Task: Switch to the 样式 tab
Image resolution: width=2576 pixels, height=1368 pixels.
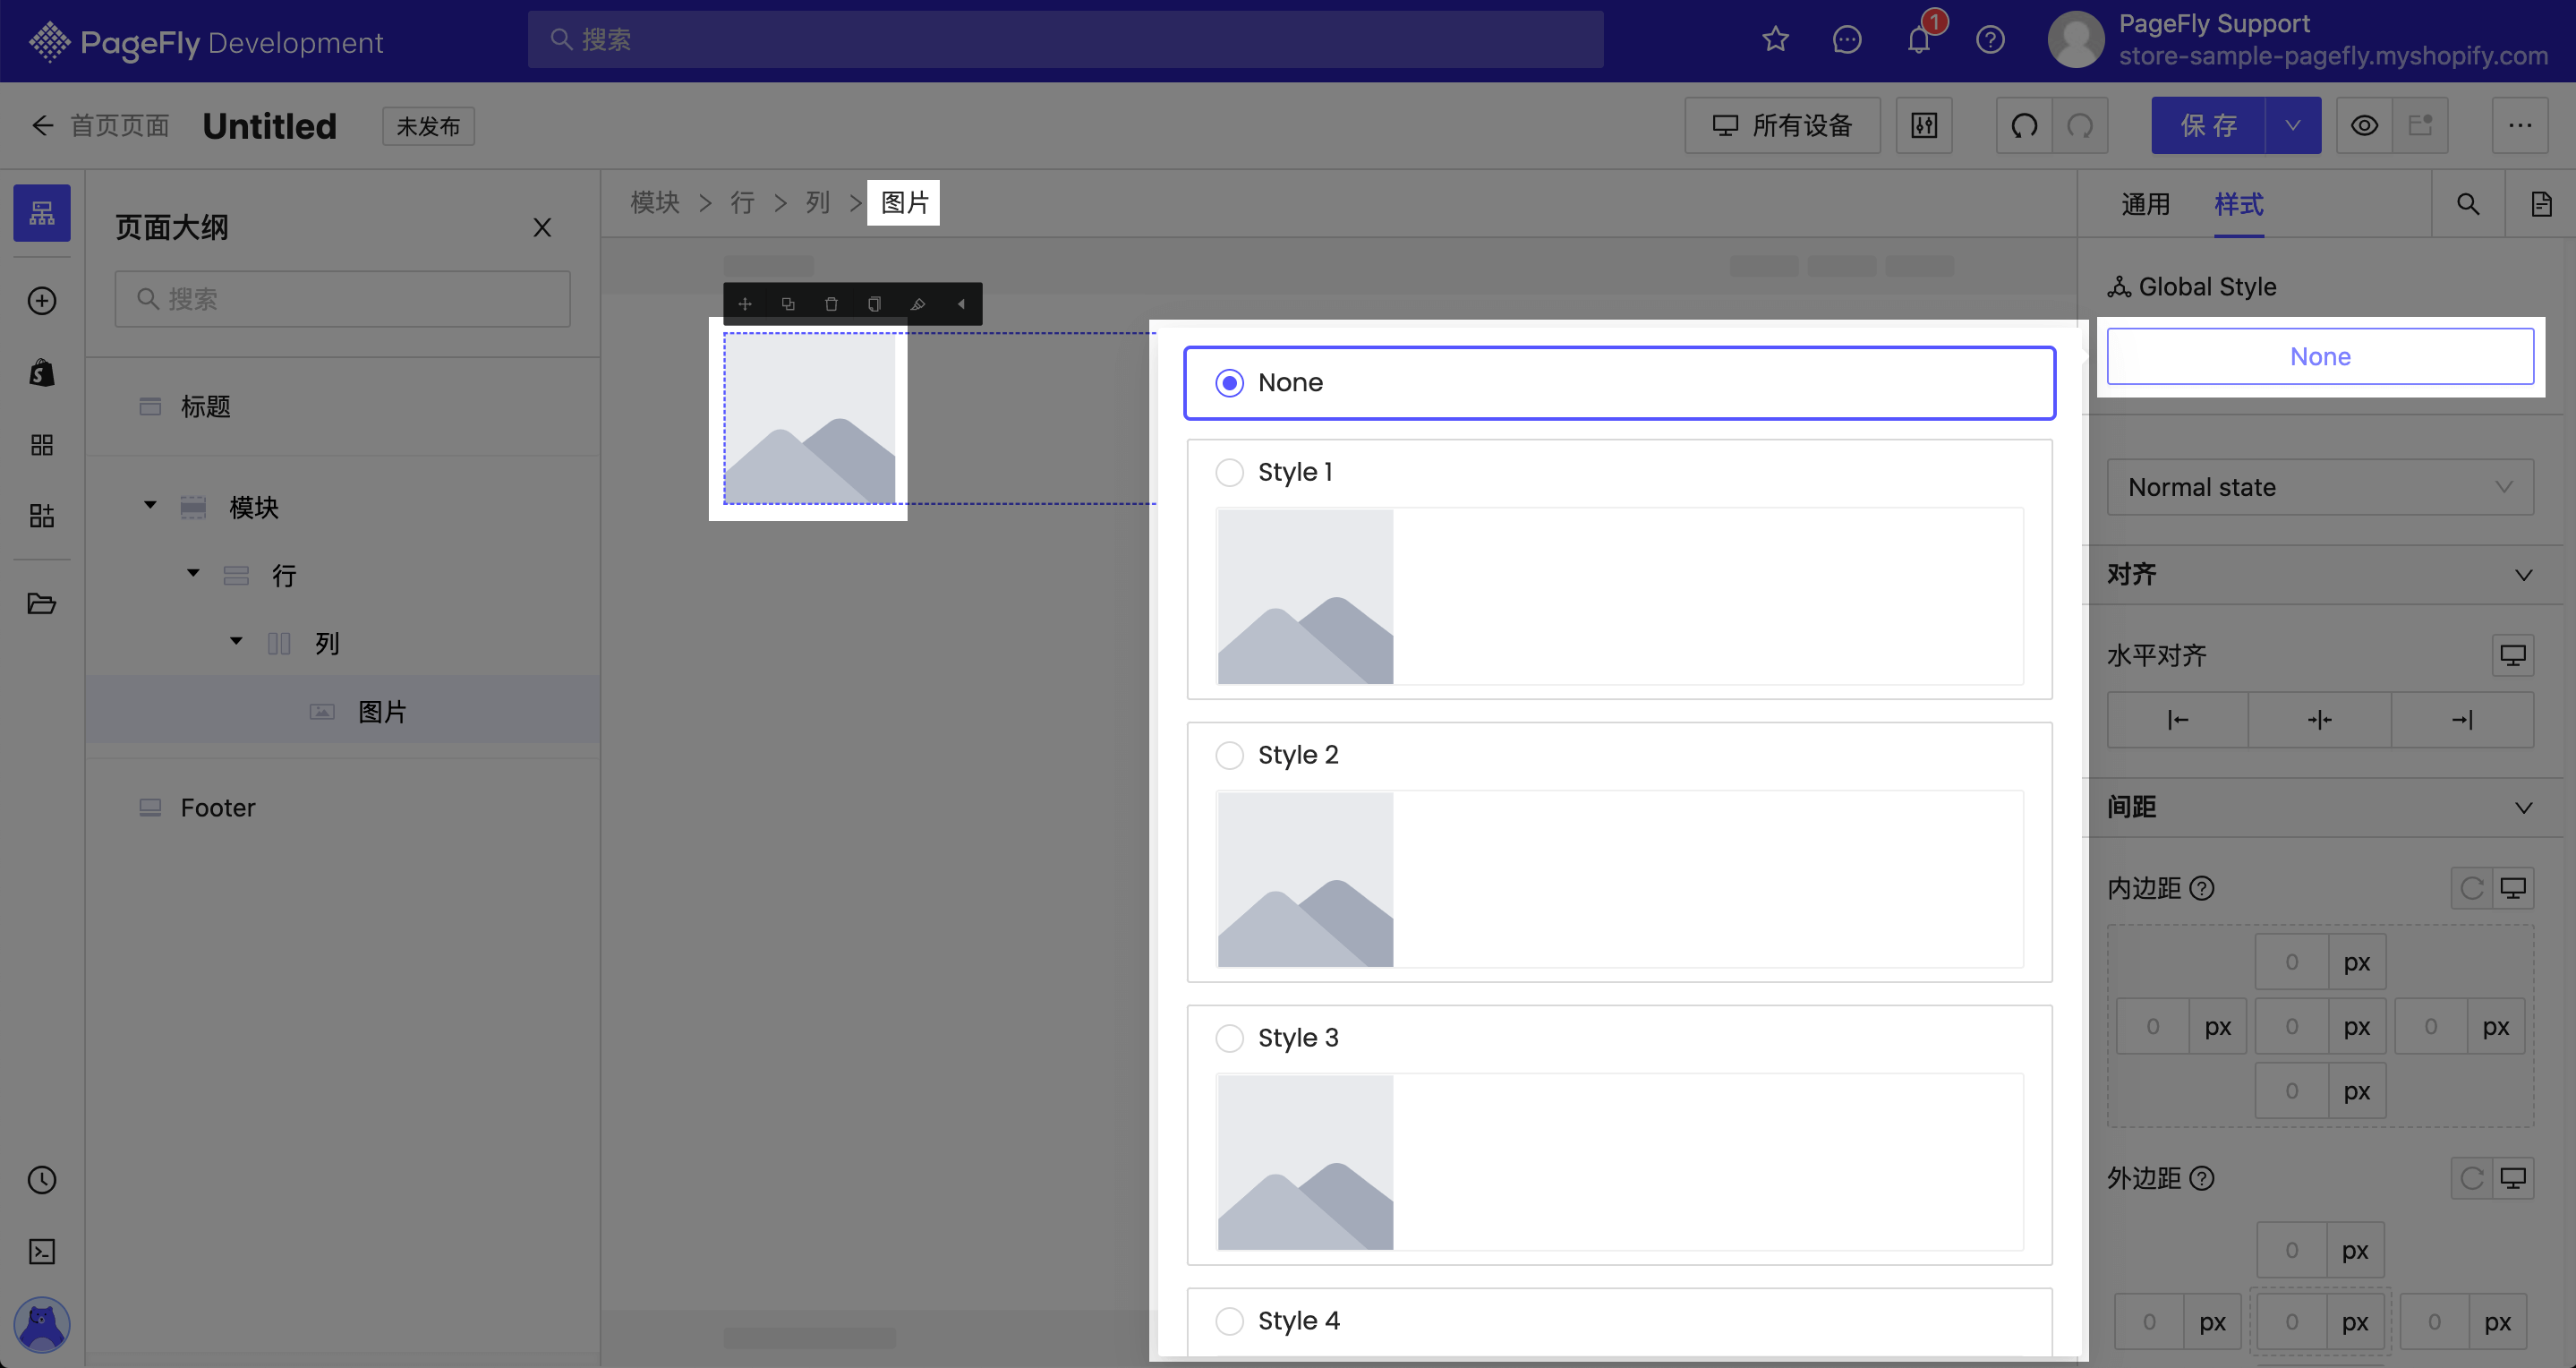Action: 2238,205
